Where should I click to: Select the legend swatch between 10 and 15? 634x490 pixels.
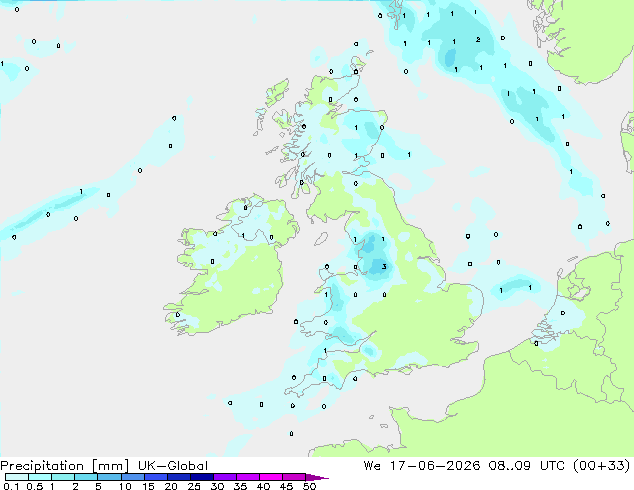click(x=133, y=477)
